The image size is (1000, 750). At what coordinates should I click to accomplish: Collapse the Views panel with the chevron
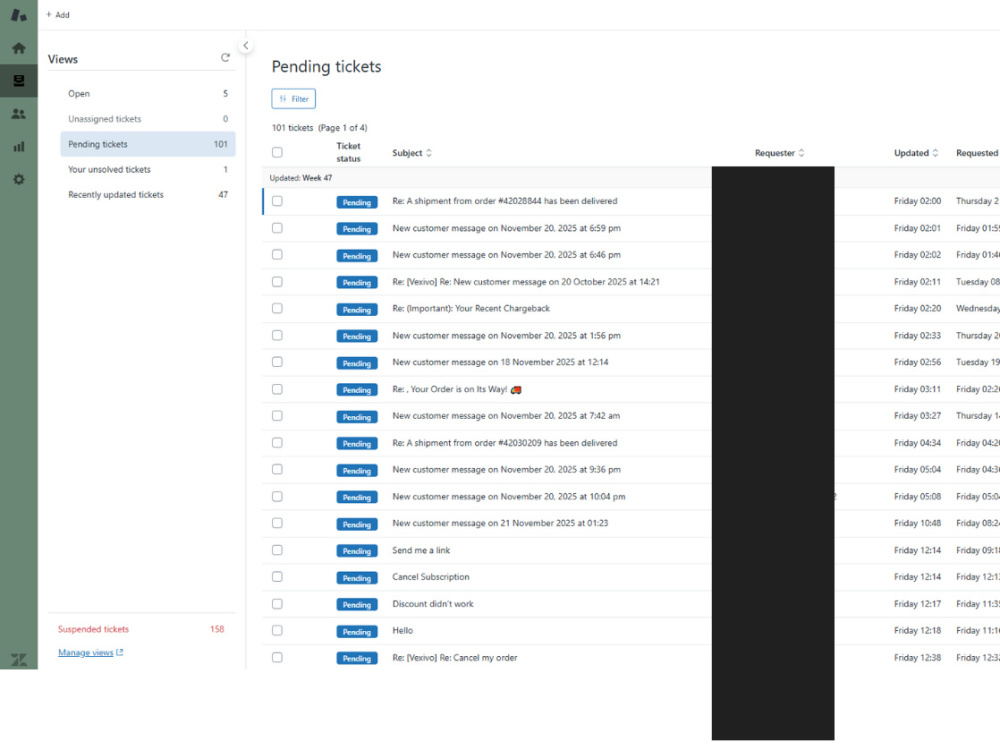tap(246, 45)
